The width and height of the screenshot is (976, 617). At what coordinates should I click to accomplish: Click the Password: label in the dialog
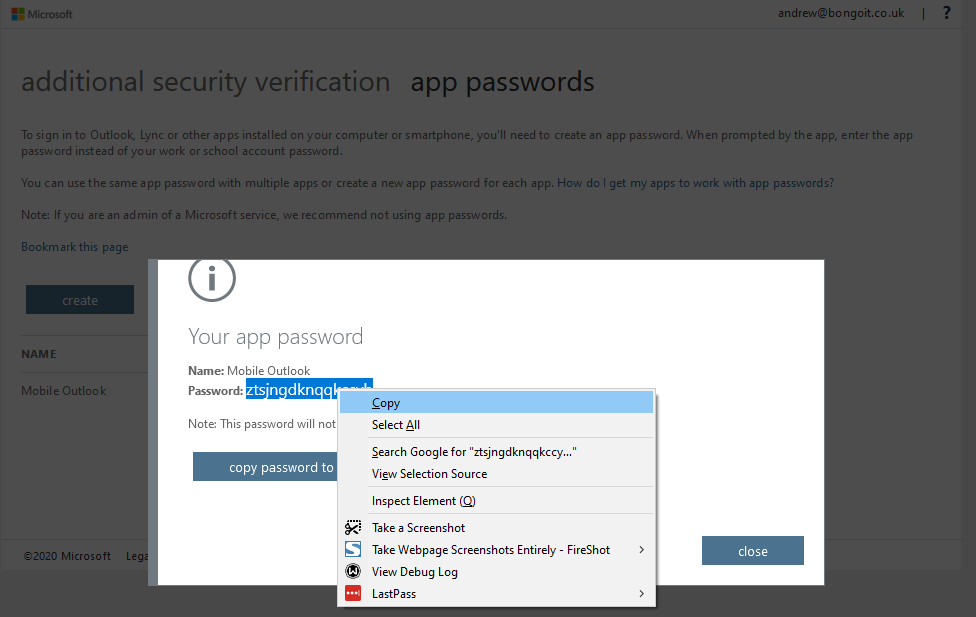[x=215, y=391]
